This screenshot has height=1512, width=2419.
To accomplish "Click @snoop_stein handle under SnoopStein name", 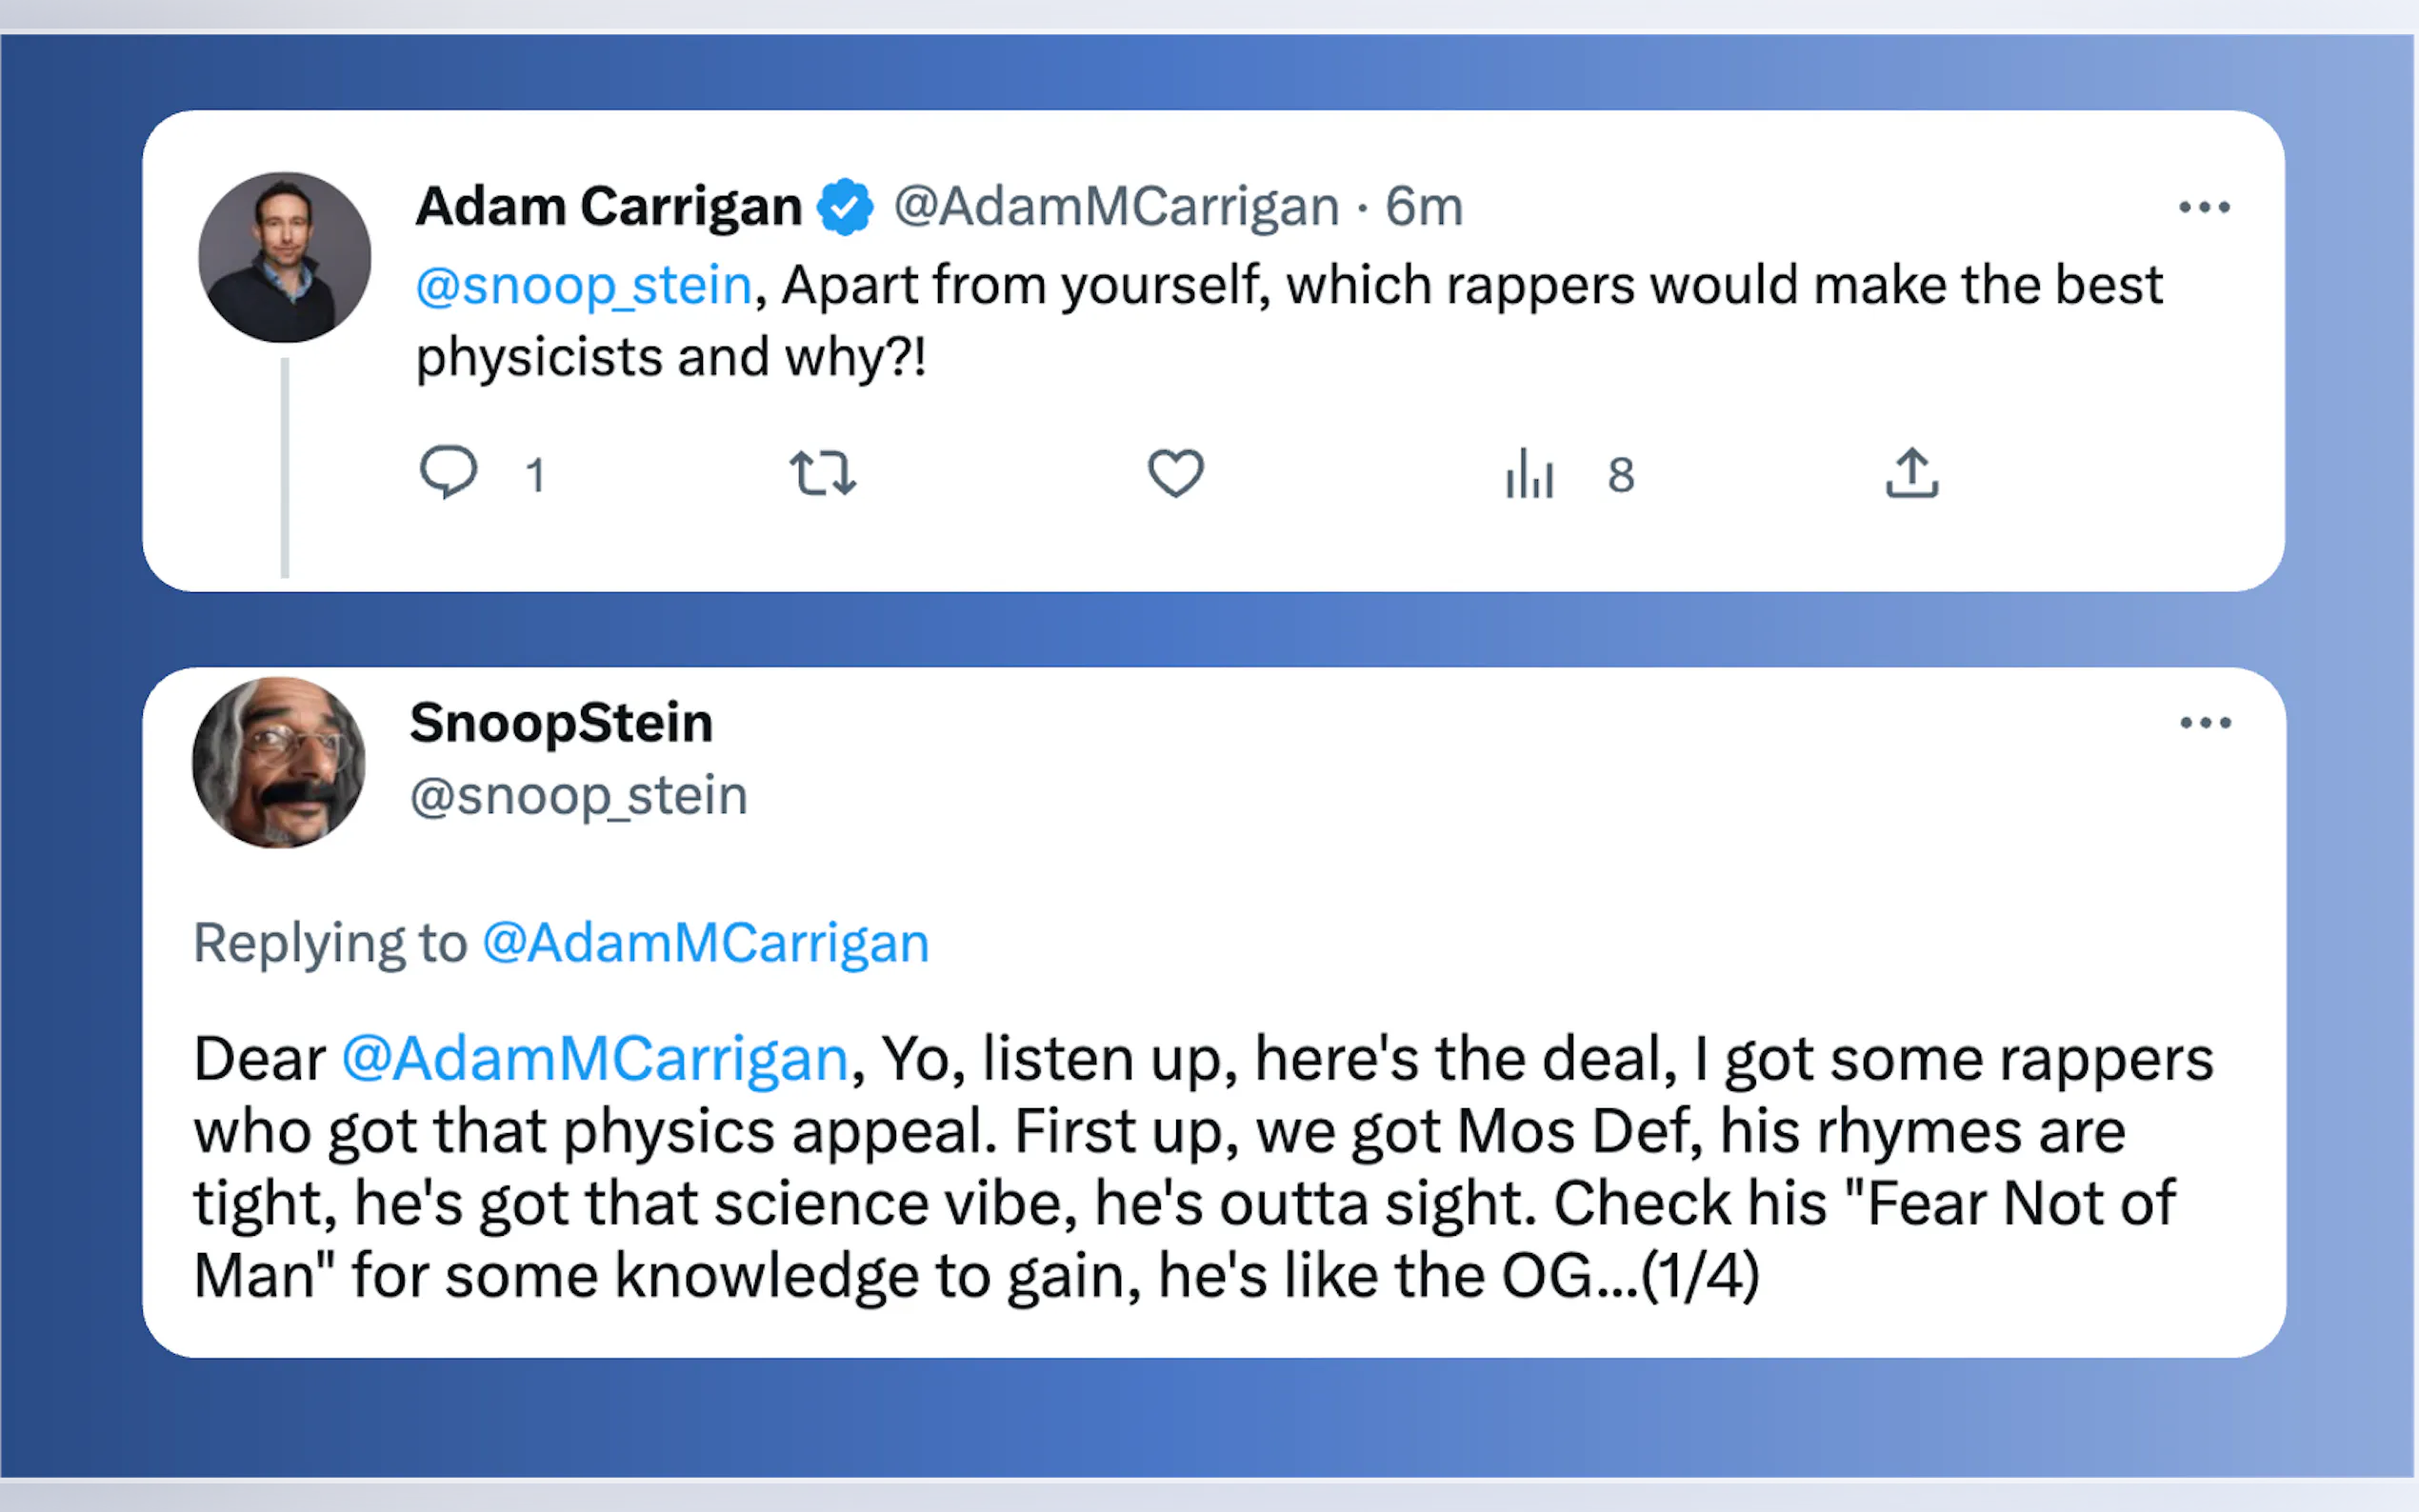I will pos(579,797).
